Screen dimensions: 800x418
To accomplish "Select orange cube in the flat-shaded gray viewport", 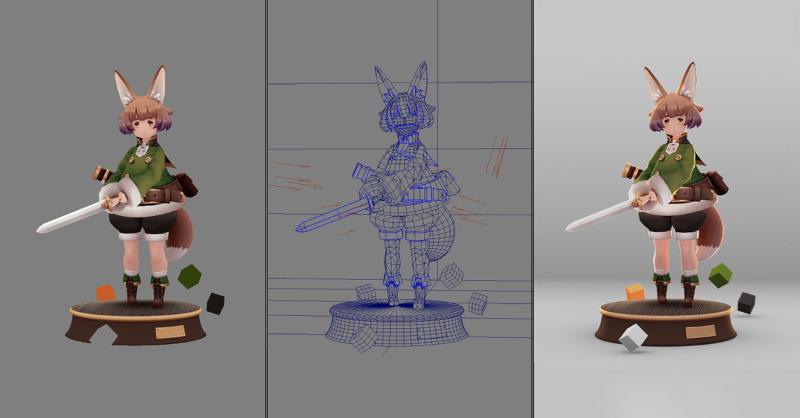I will pos(106,293).
